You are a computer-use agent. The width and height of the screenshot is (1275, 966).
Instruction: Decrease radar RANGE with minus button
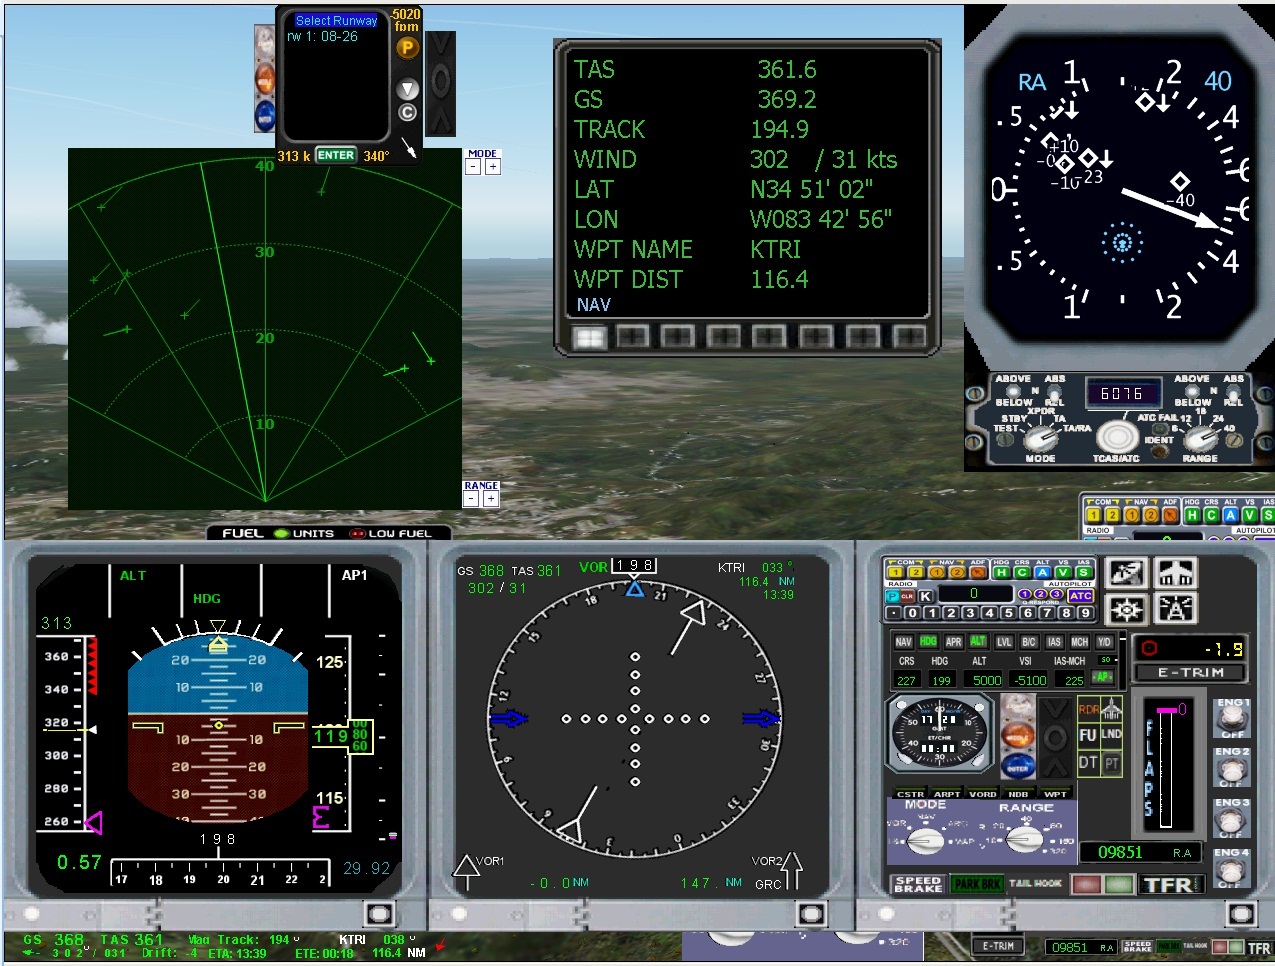point(471,499)
